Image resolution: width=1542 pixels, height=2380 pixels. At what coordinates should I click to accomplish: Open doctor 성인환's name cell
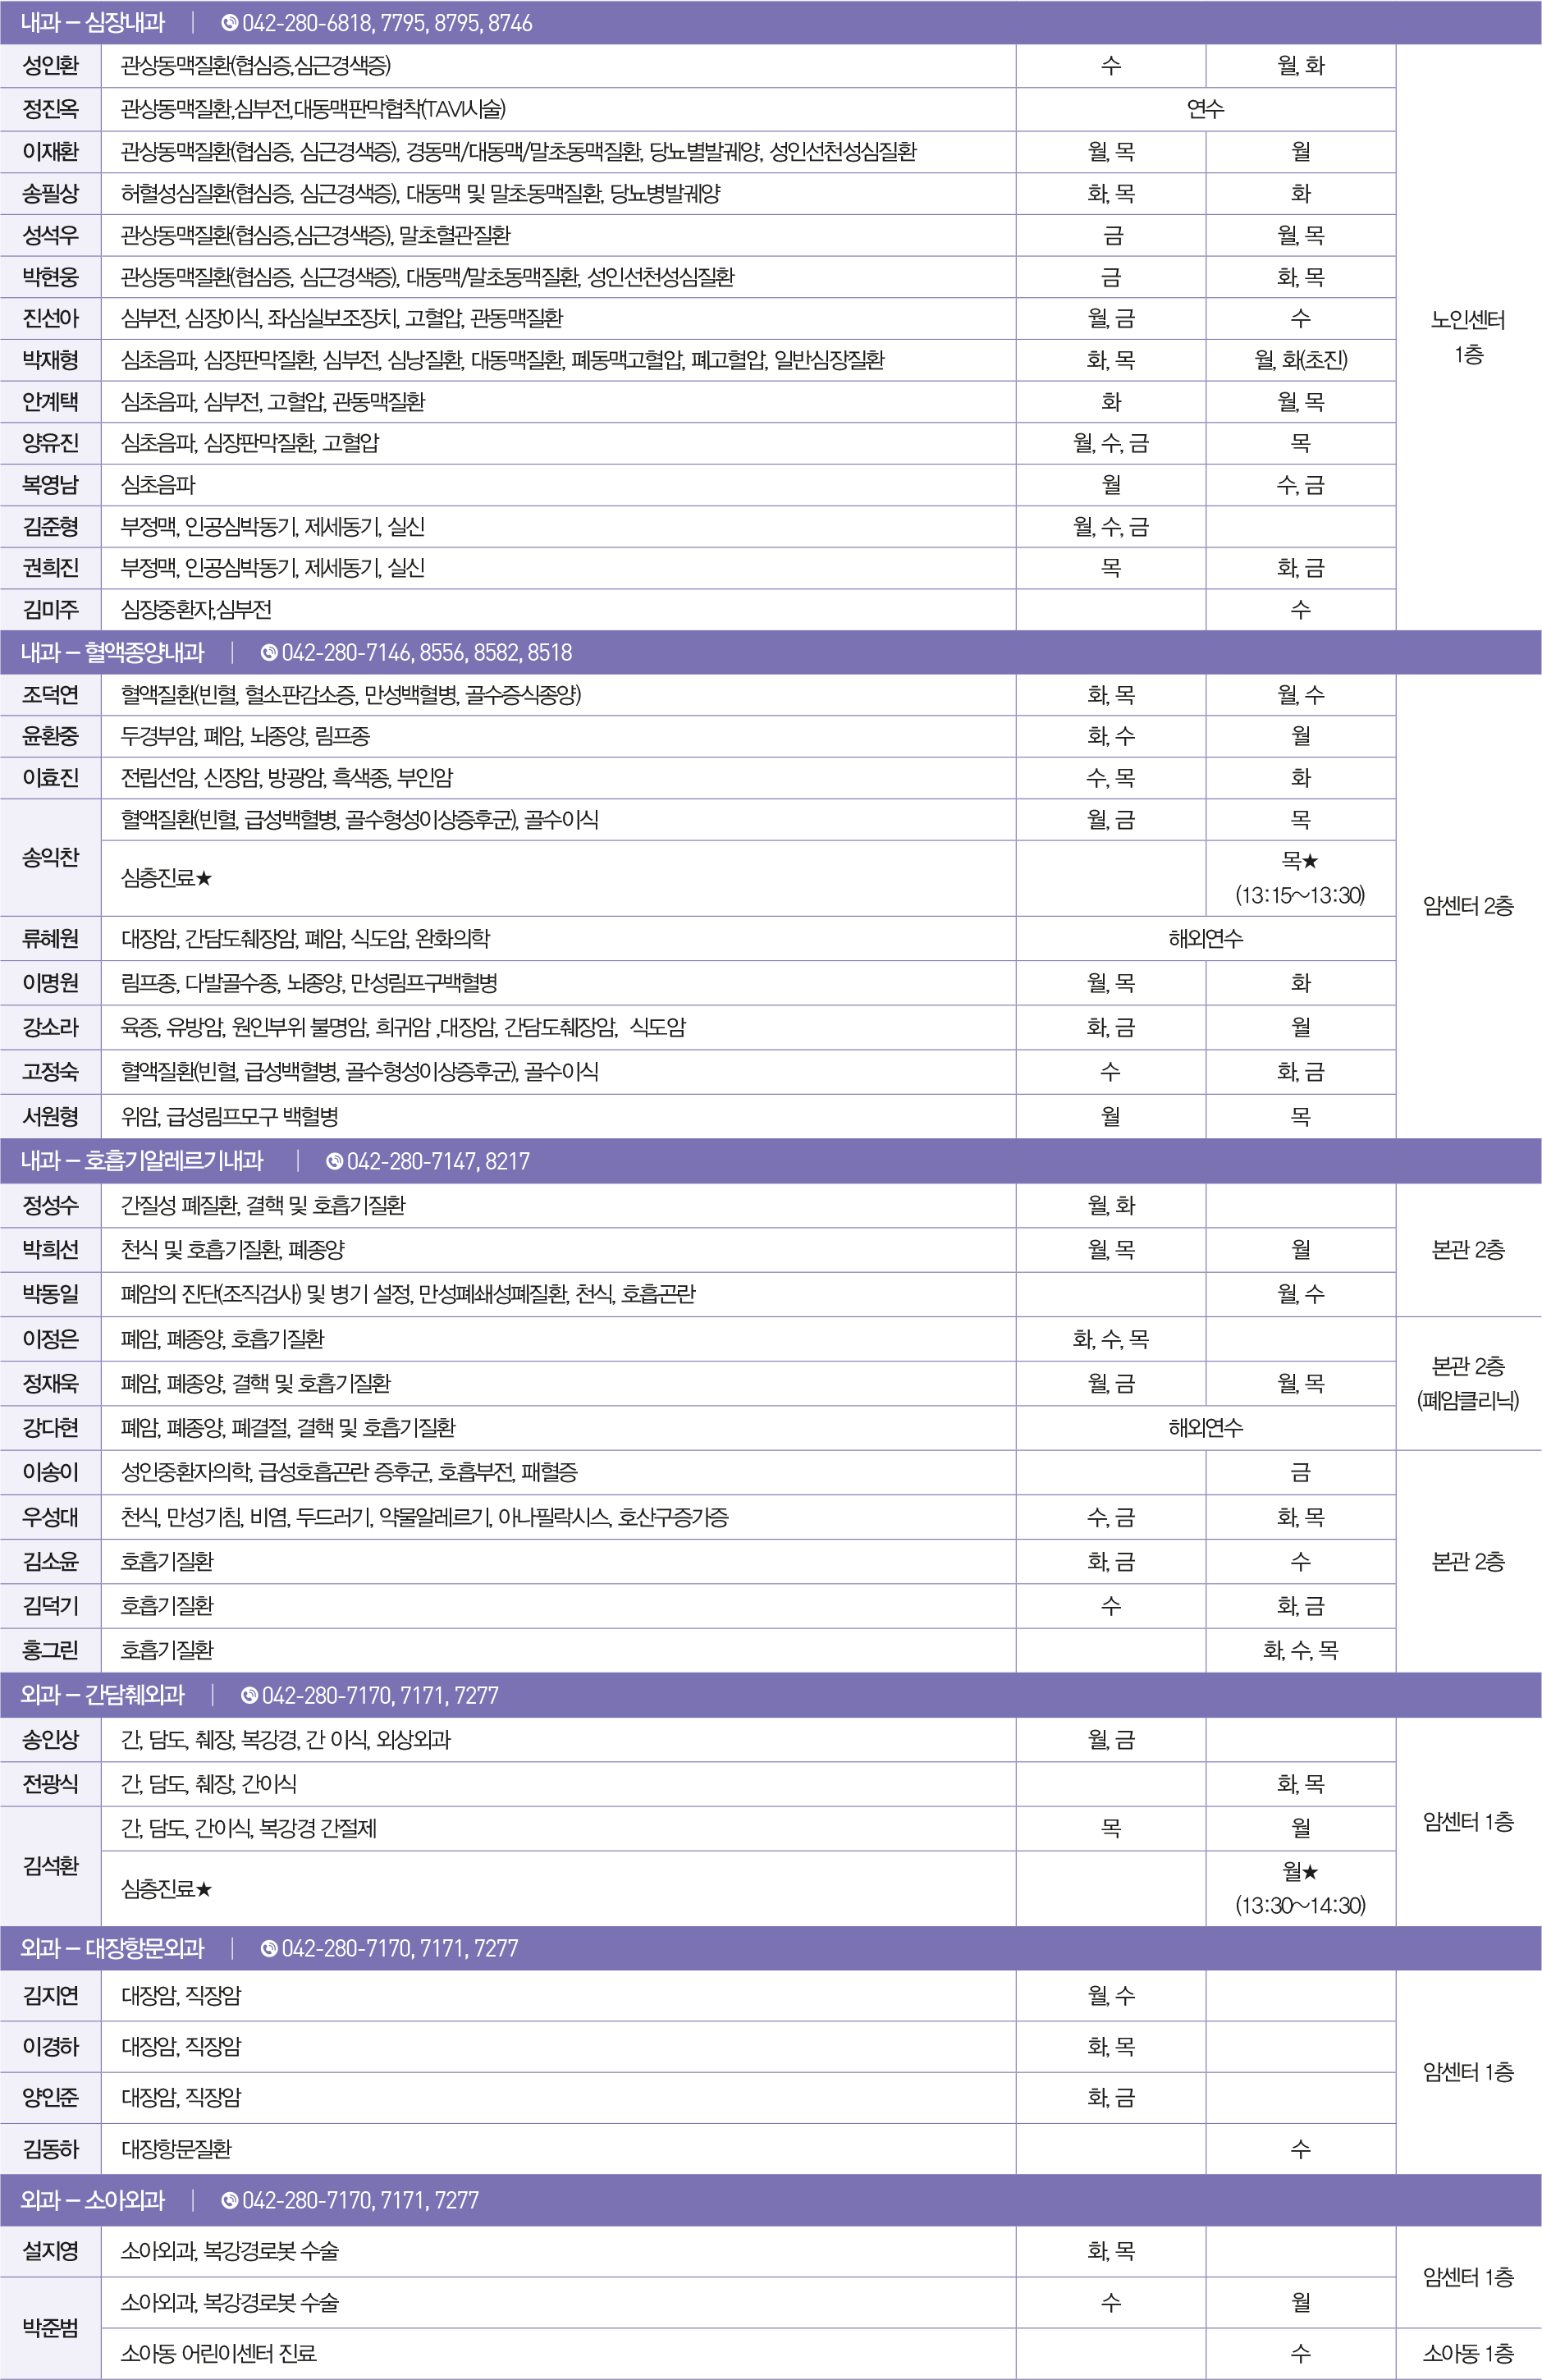point(50,66)
